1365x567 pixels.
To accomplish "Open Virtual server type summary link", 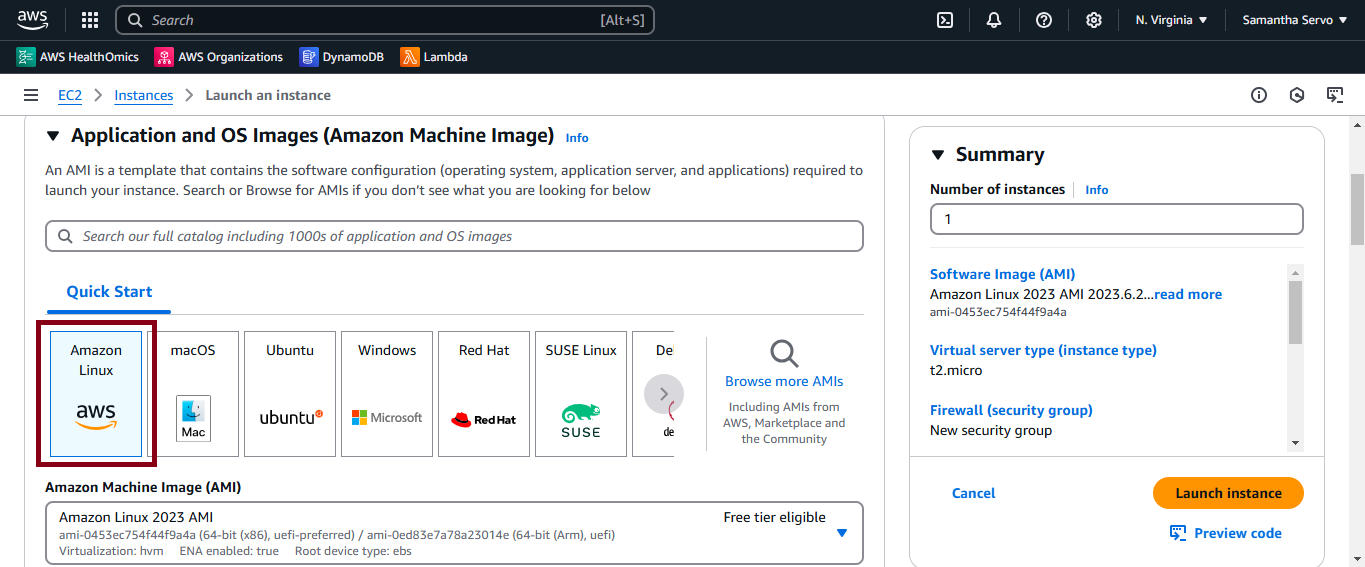I will pos(1043,350).
